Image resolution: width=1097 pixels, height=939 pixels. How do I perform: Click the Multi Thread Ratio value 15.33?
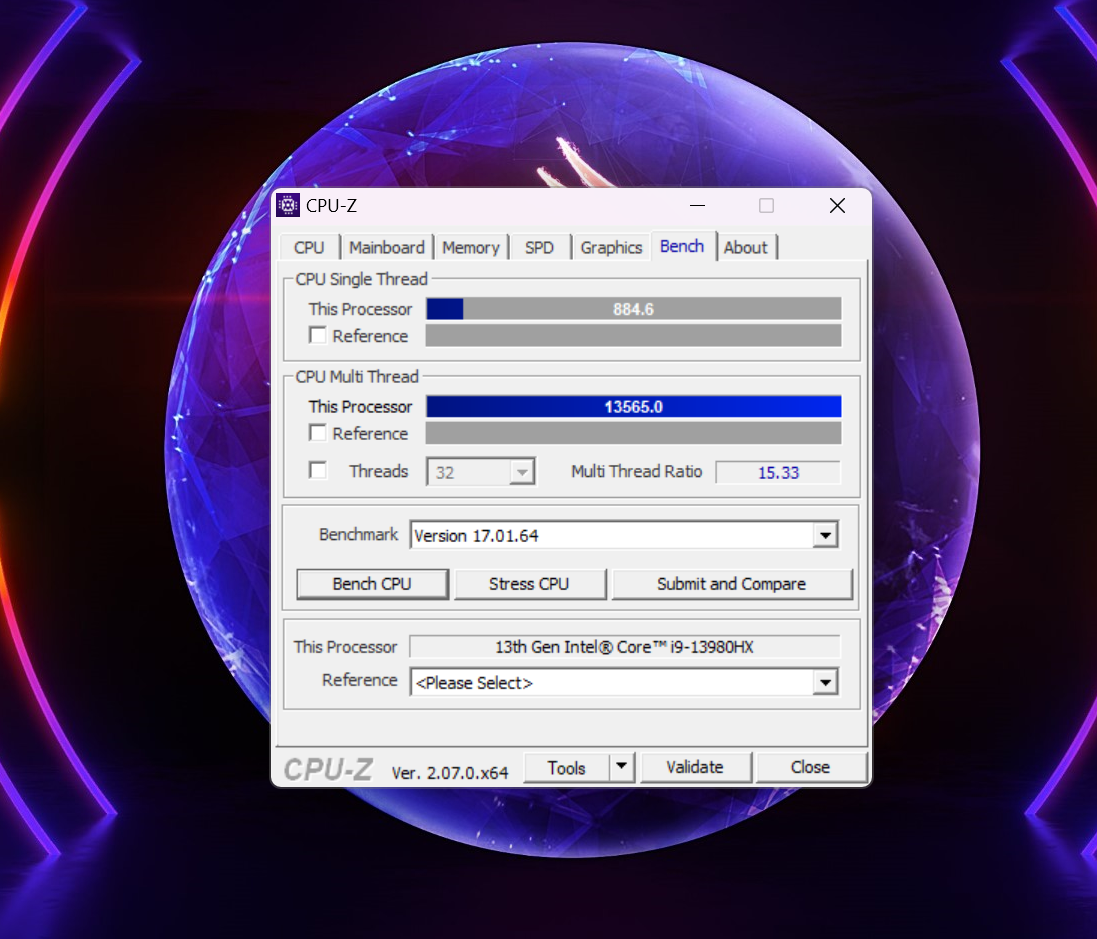pyautogui.click(x=778, y=472)
